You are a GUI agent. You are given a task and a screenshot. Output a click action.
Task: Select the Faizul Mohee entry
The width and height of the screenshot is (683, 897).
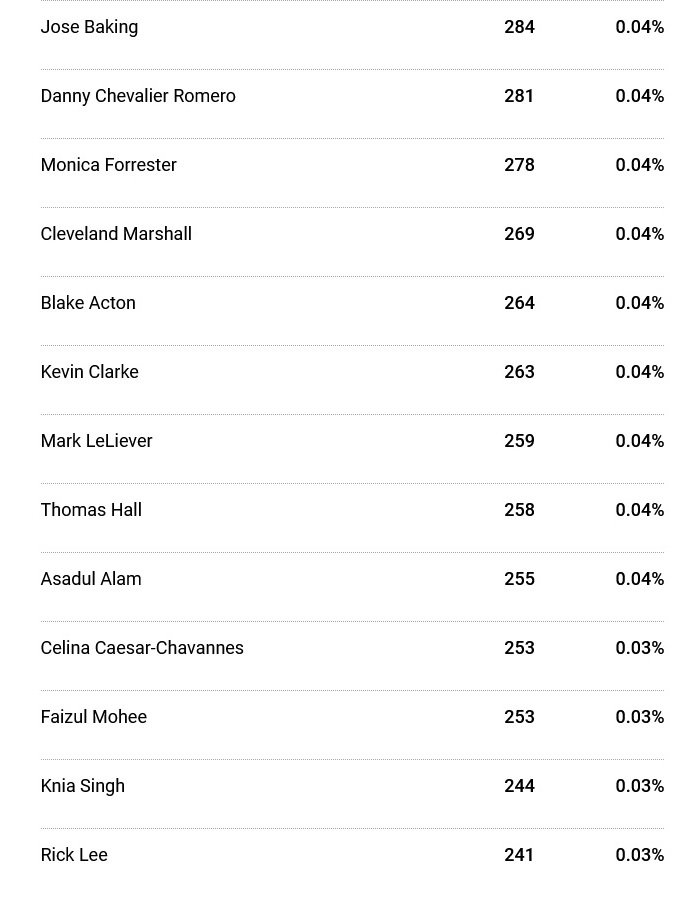[x=94, y=717]
